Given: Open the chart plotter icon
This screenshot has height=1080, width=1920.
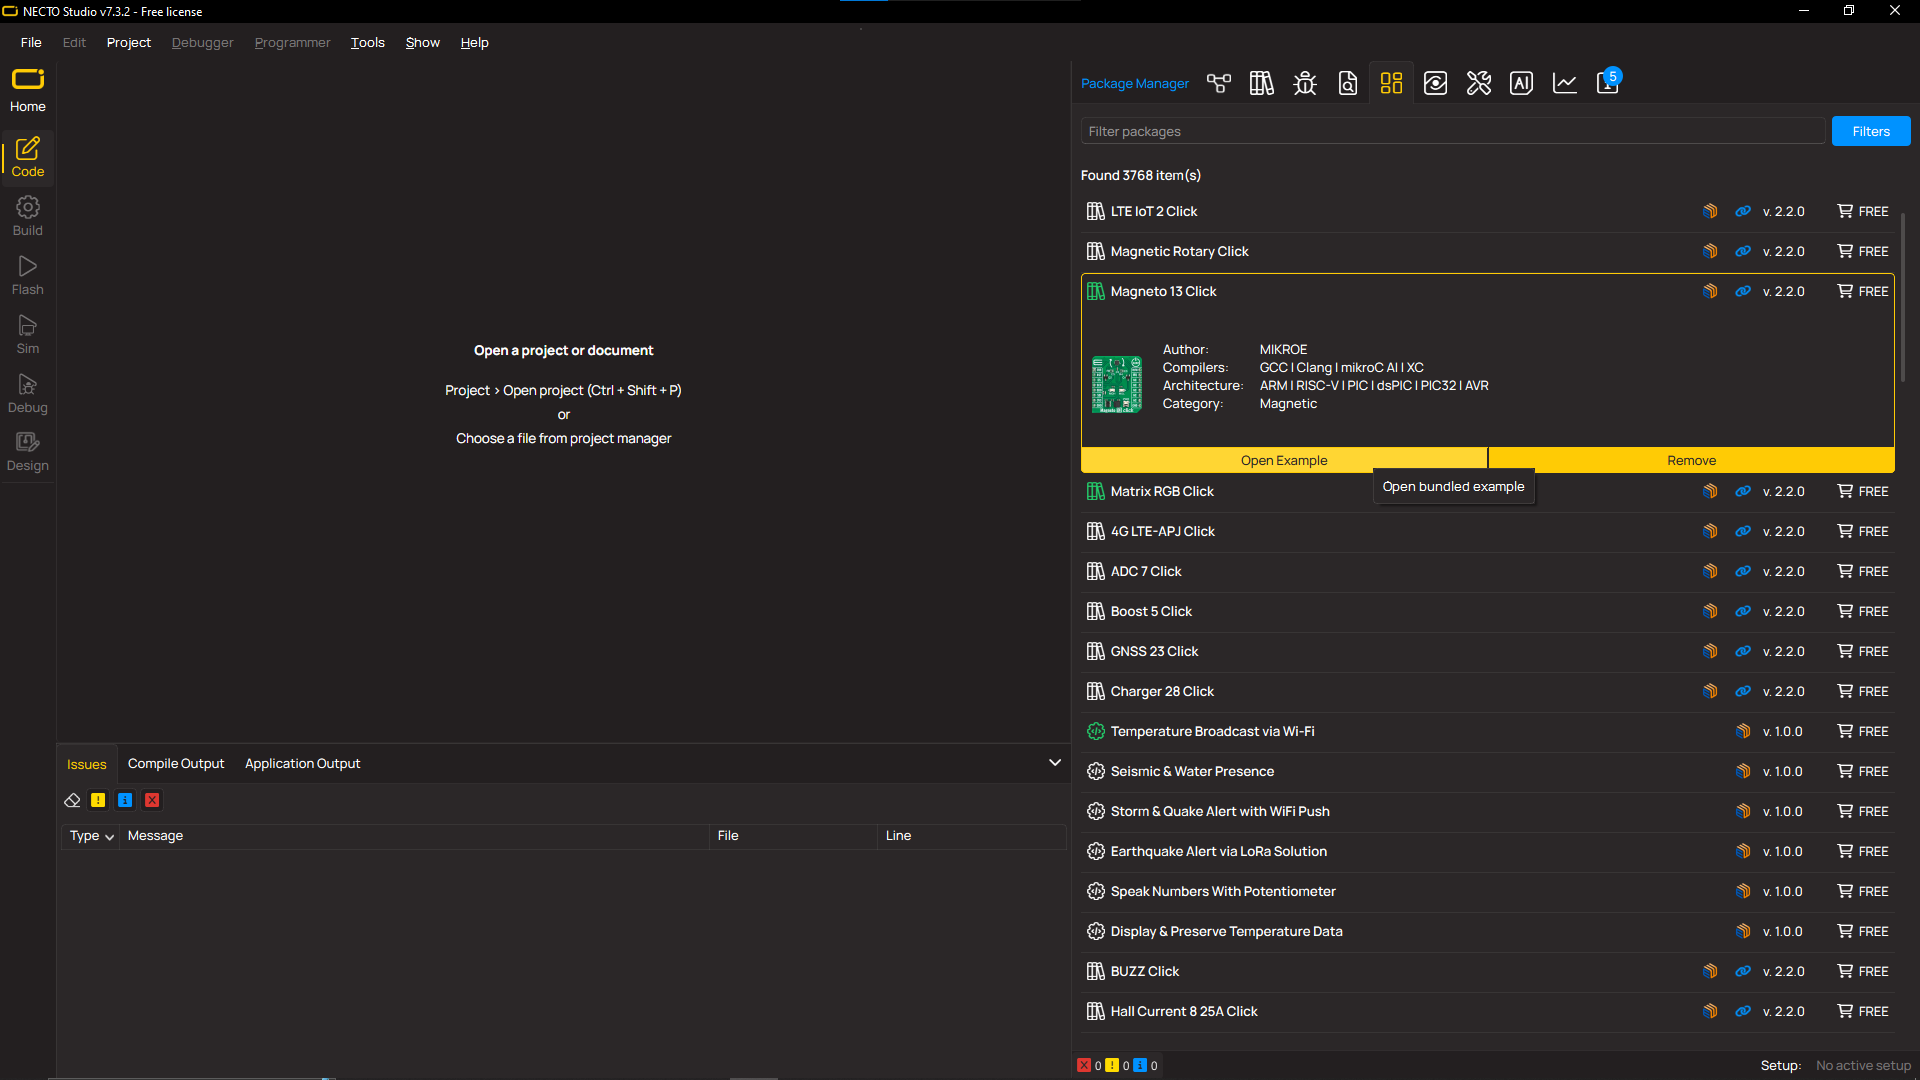Looking at the screenshot, I should coord(1564,83).
